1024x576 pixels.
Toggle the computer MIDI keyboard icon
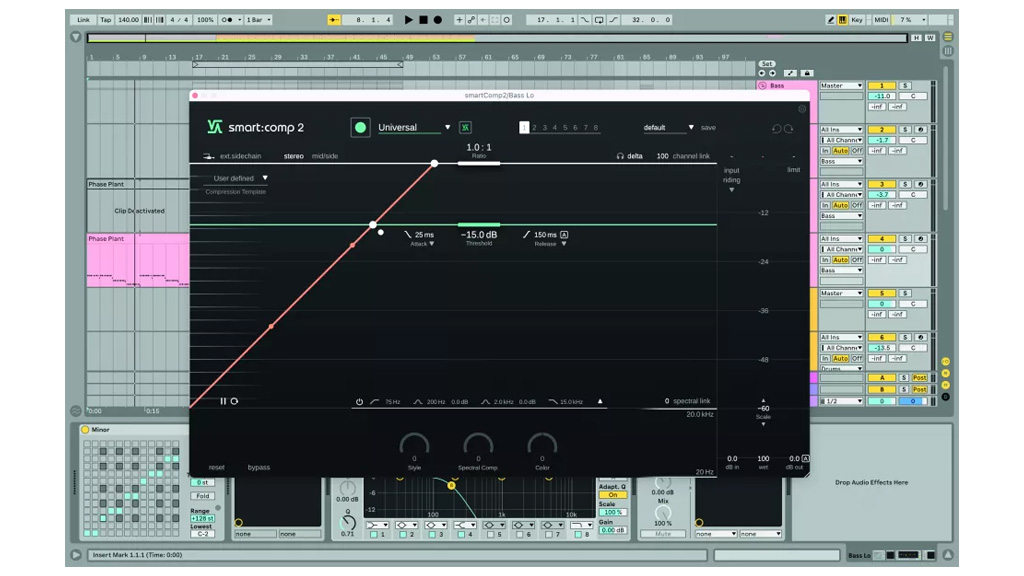coord(842,20)
